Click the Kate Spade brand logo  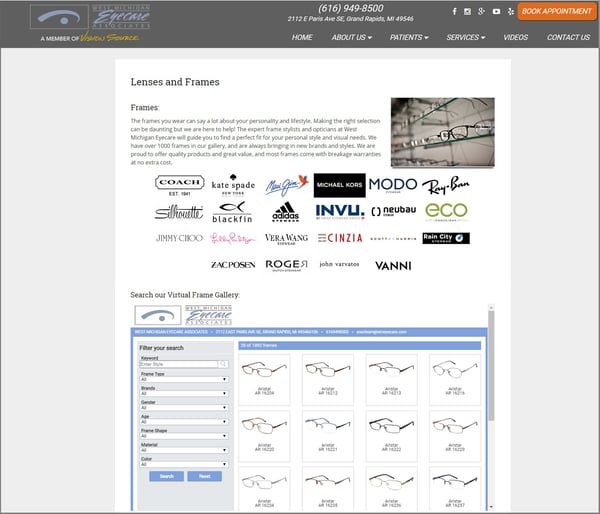point(233,185)
